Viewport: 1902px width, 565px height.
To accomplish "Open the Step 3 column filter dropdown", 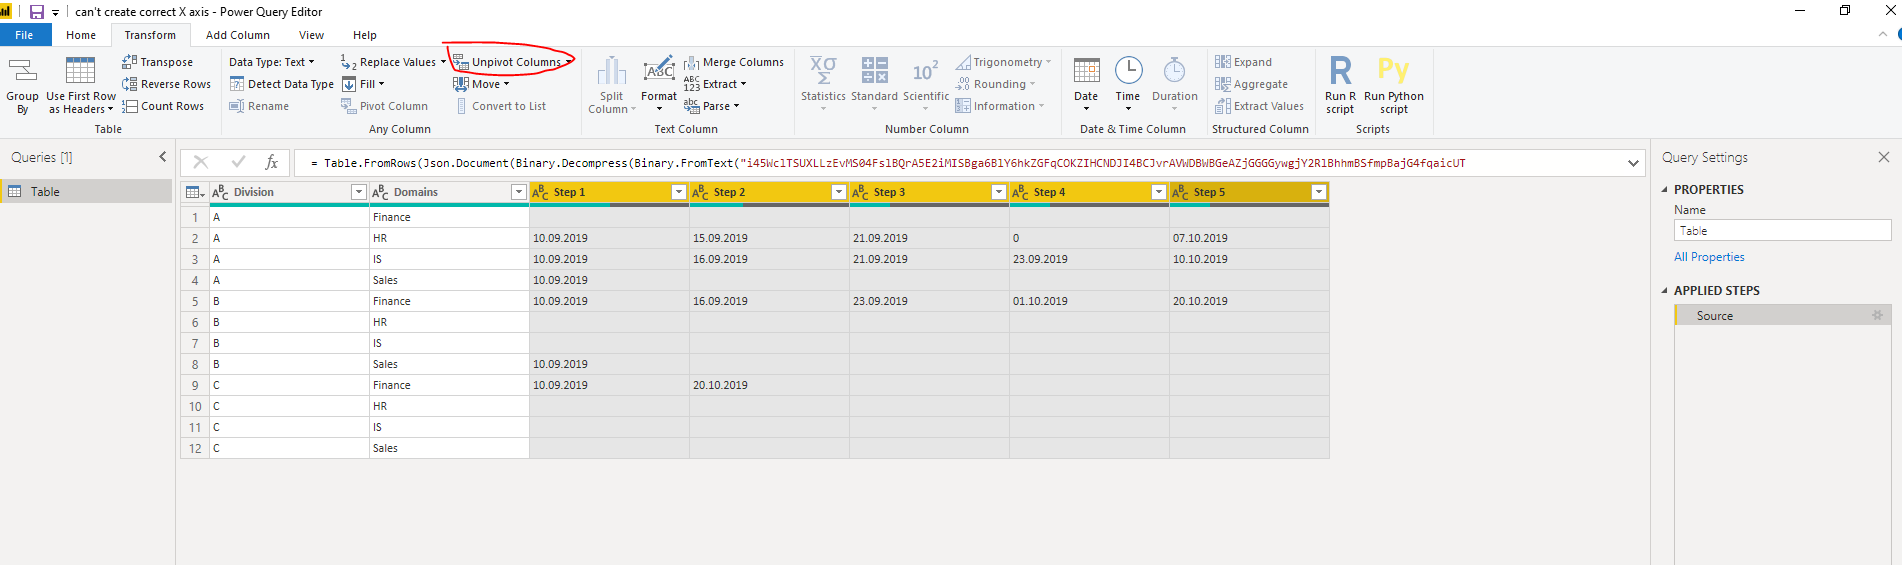I will pyautogui.click(x=999, y=192).
